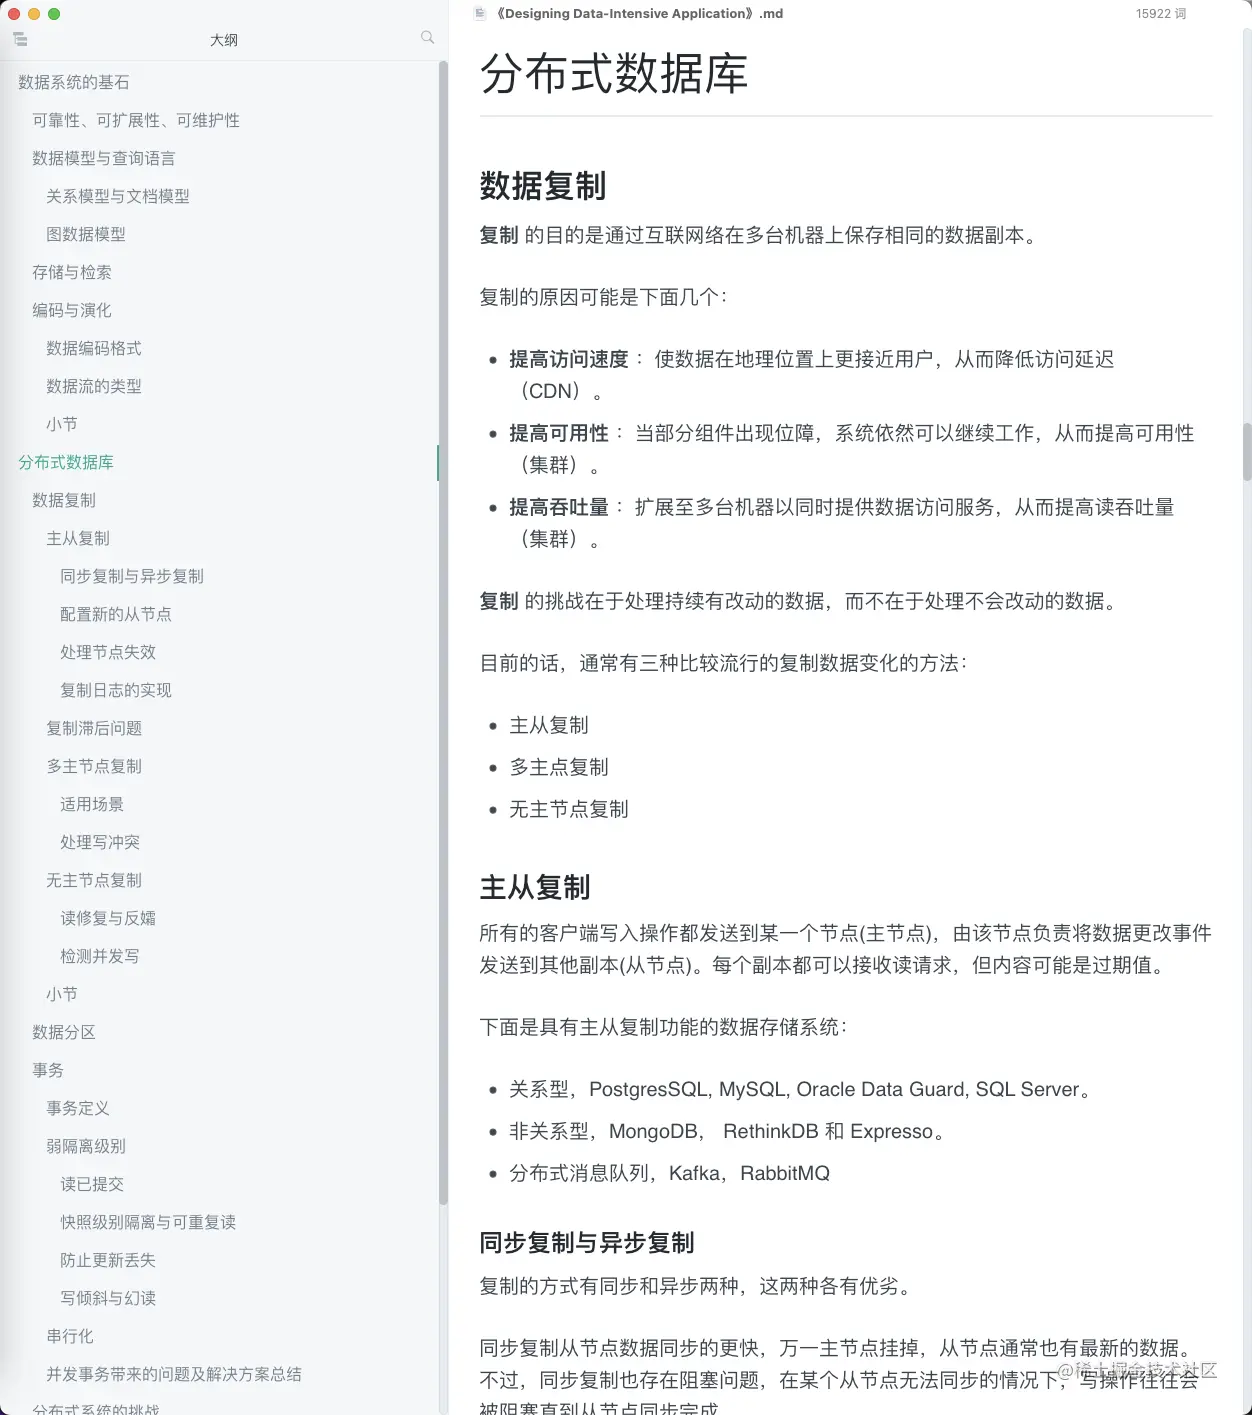Image resolution: width=1252 pixels, height=1415 pixels.
Task: Click bold text 提高访问速度 in list
Action: 569,359
